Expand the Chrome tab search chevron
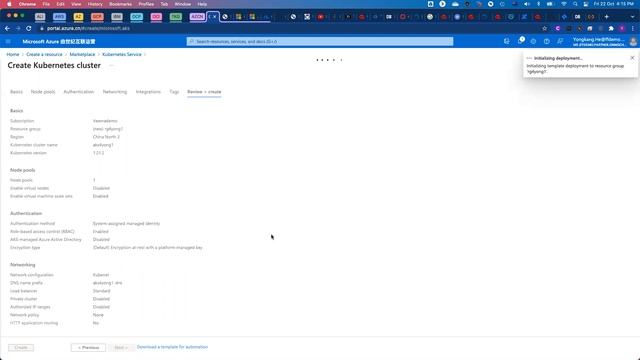640x360 pixels. [633, 17]
